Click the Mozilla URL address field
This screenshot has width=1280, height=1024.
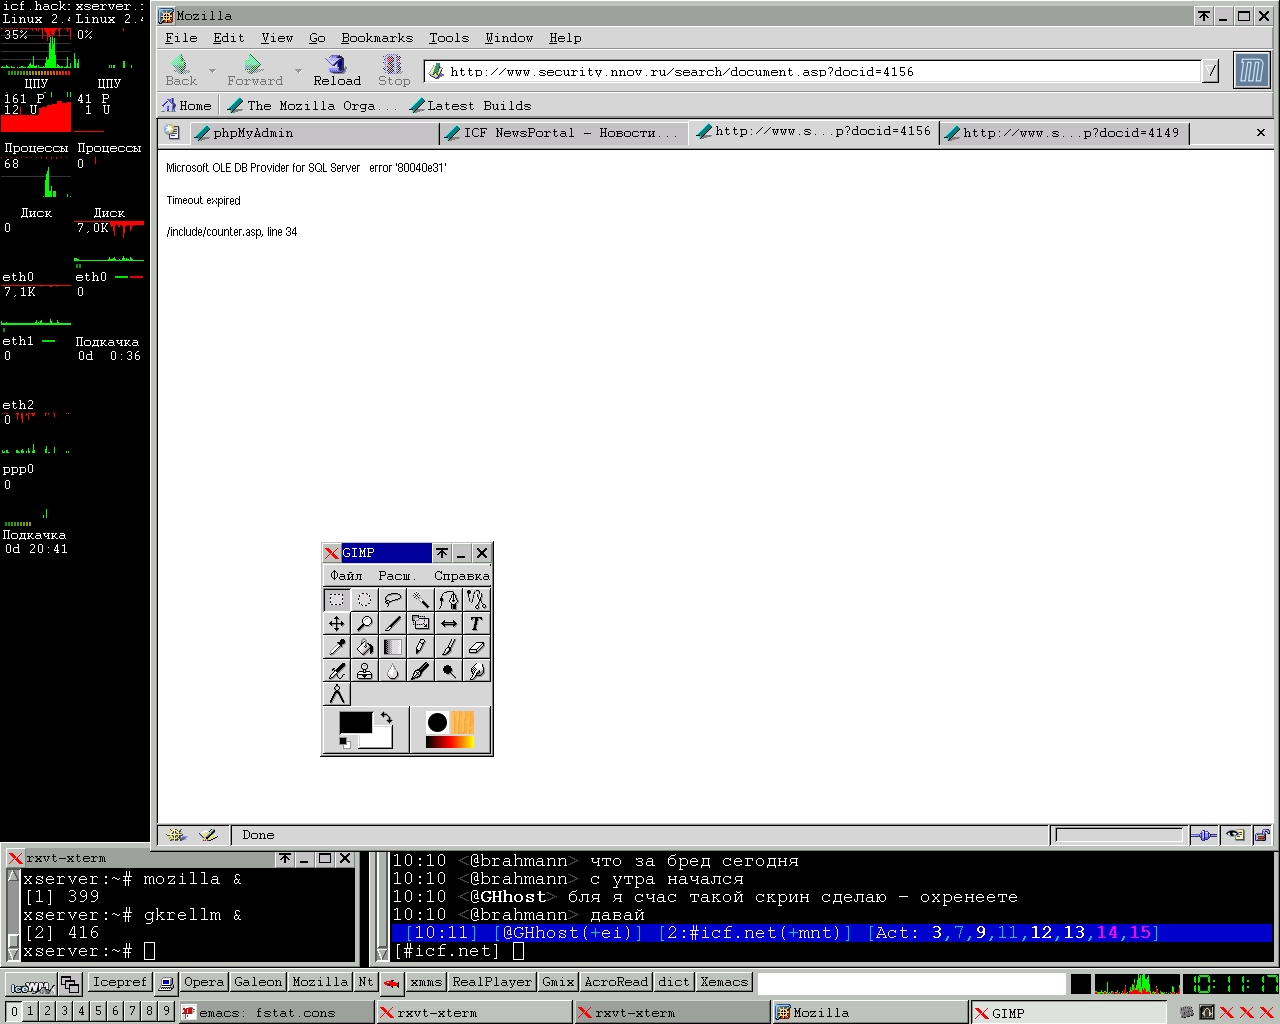point(812,71)
